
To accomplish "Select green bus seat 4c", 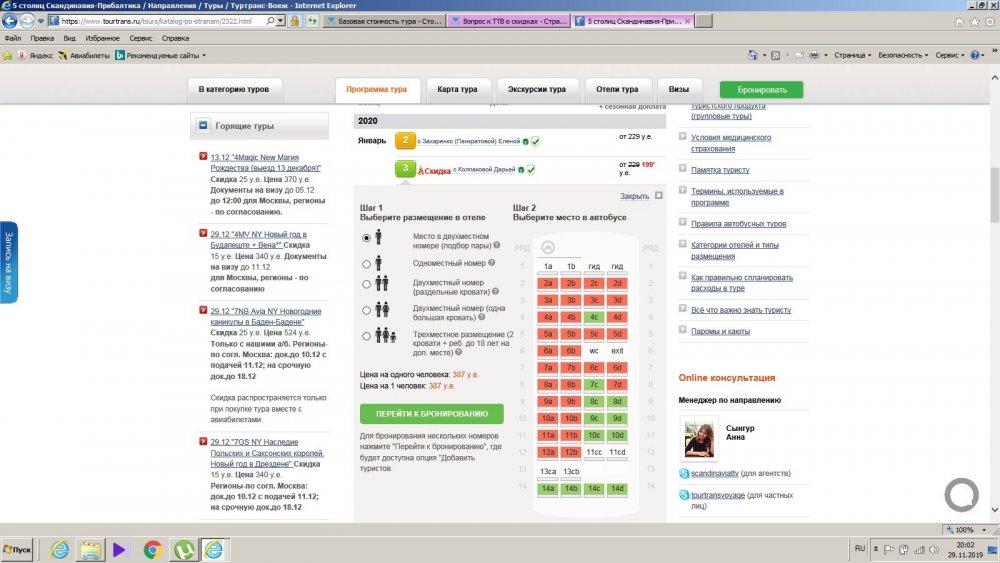I will point(595,317).
